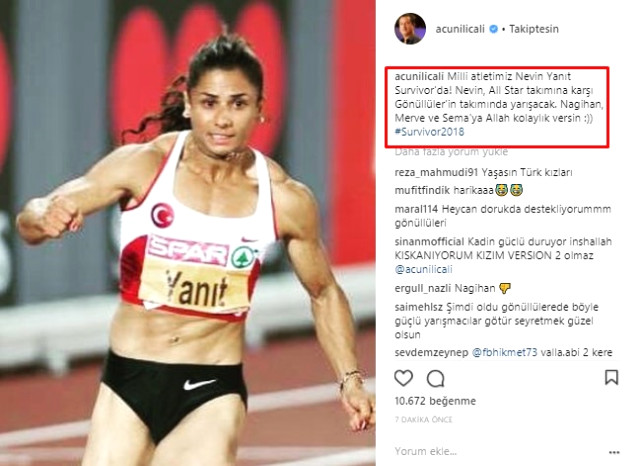Screen dimensions: 640x466
Task: Like the post with the heart icon
Action: pyautogui.click(x=403, y=378)
